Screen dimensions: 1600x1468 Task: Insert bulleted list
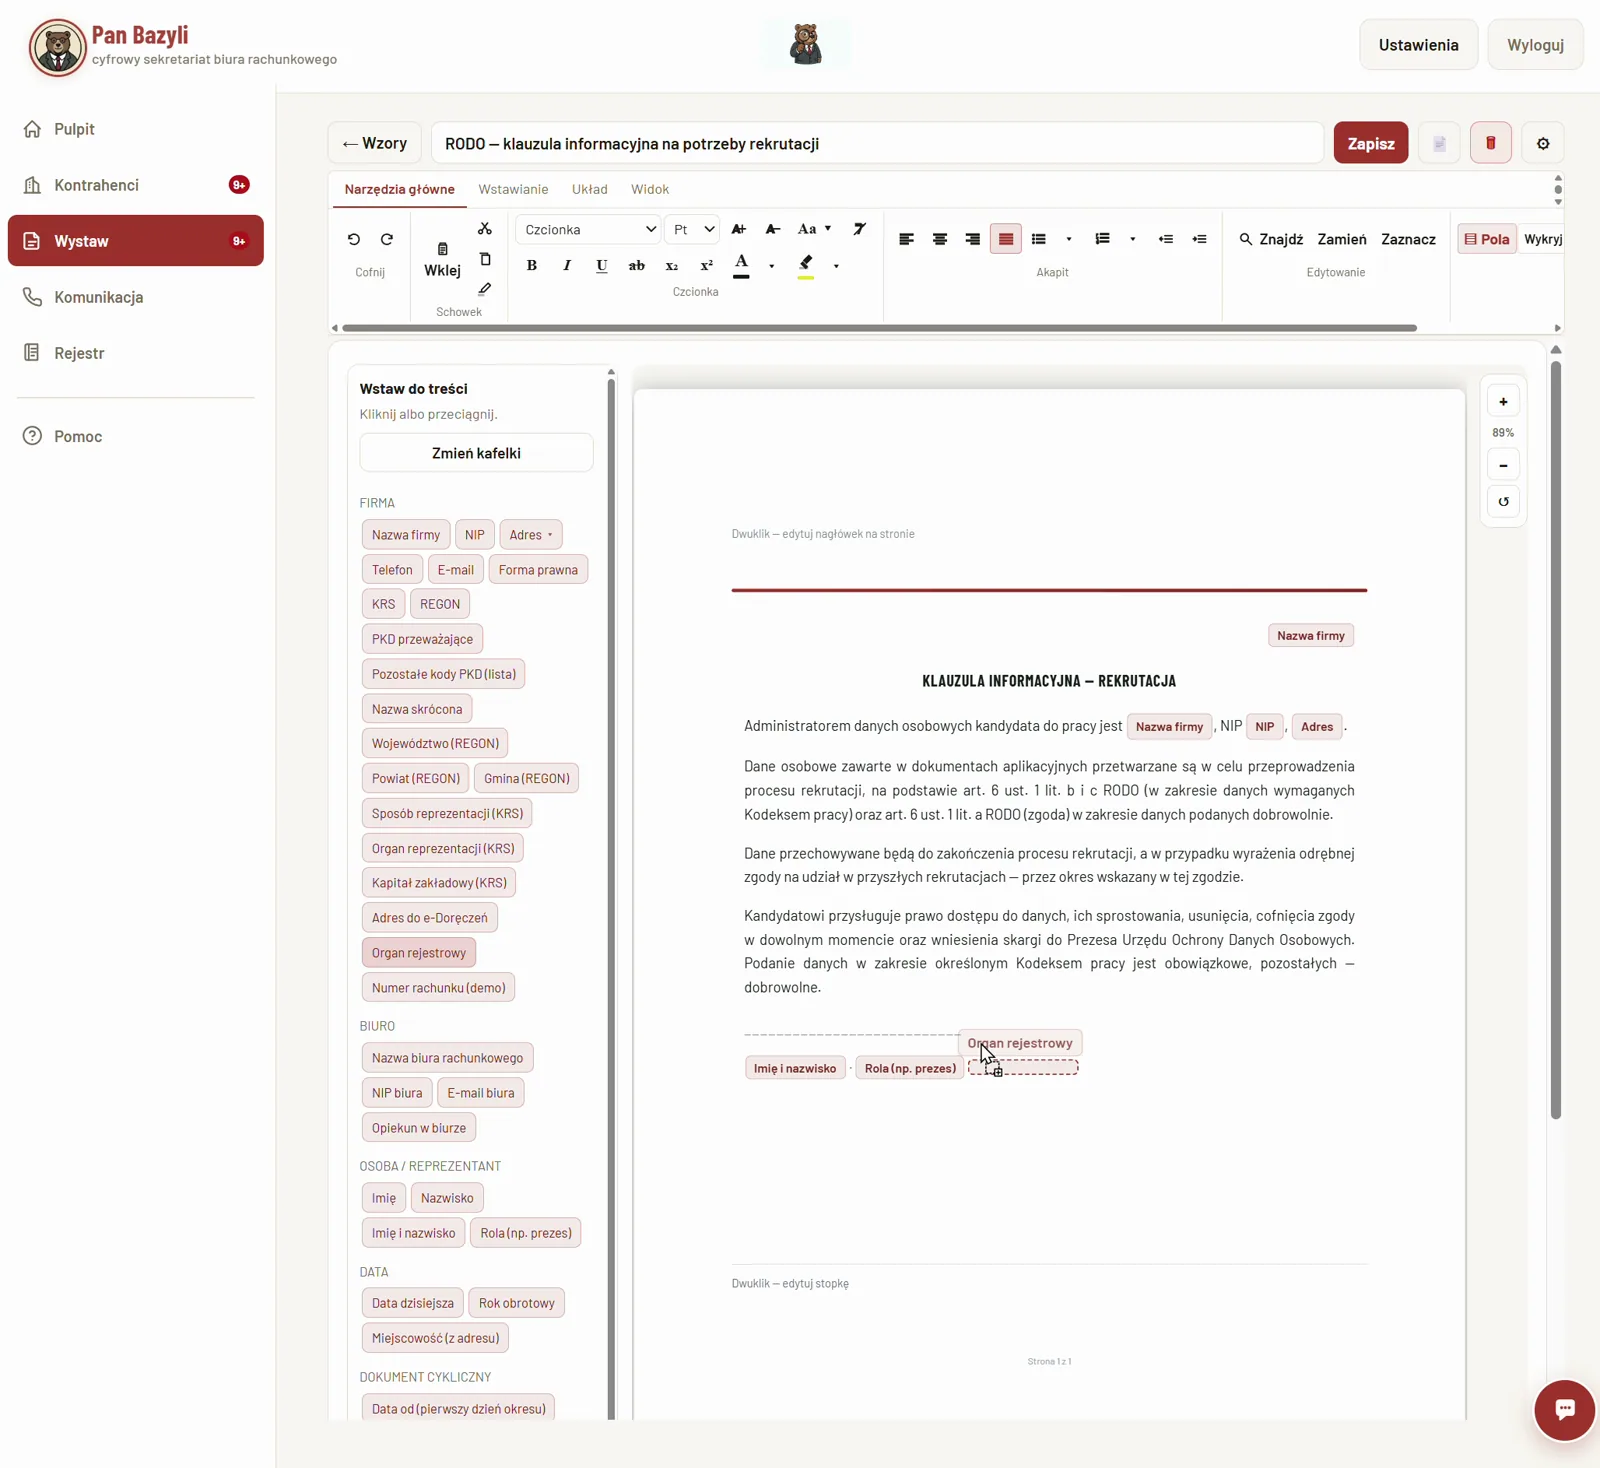[1039, 239]
